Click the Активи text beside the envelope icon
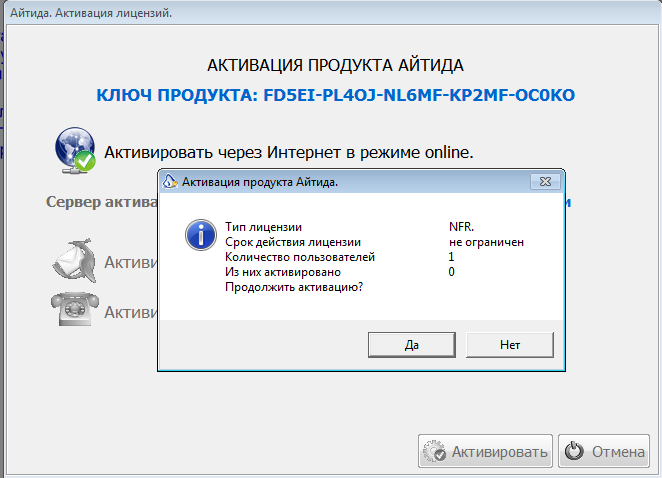The height and width of the screenshot is (478, 662). (x=131, y=262)
